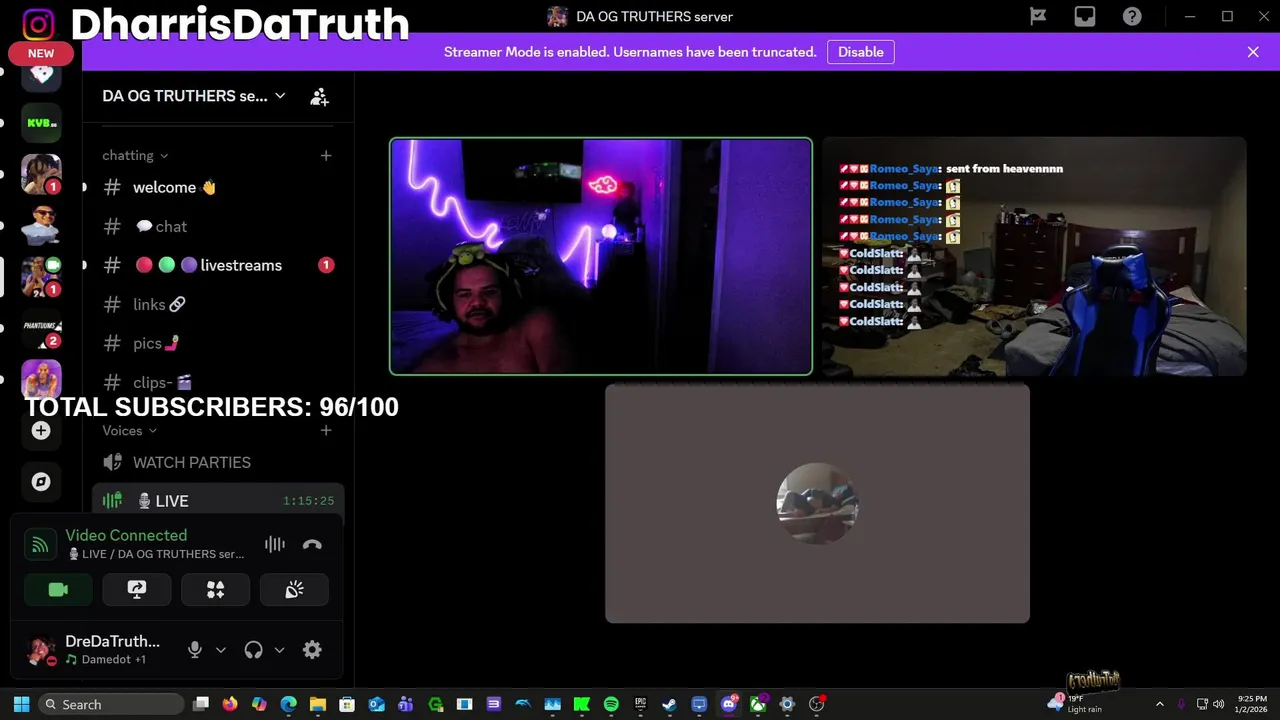Image resolution: width=1280 pixels, height=720 pixels.
Task: Open the weather widget showing Light rain
Action: (x=1076, y=703)
